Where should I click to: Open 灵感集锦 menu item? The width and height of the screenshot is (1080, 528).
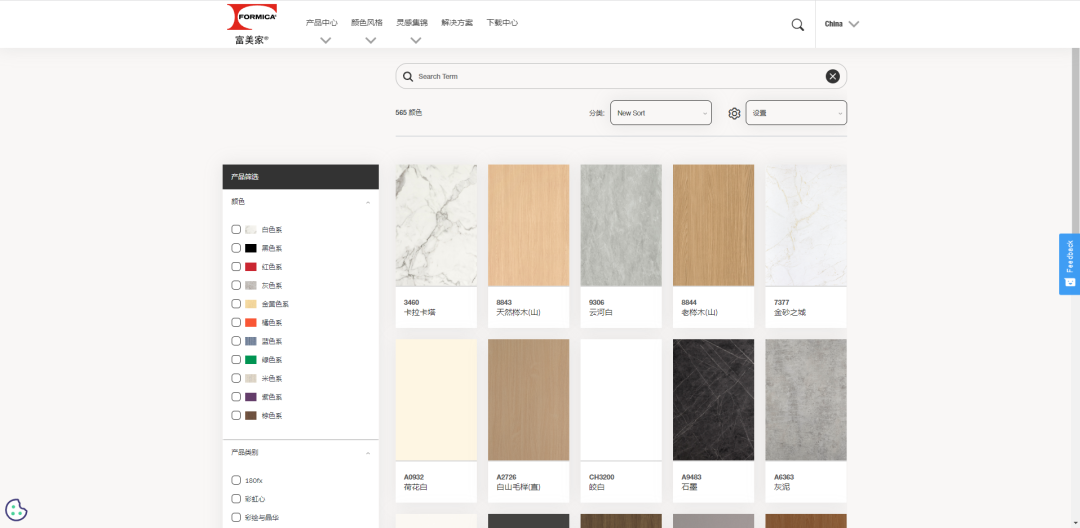(412, 23)
